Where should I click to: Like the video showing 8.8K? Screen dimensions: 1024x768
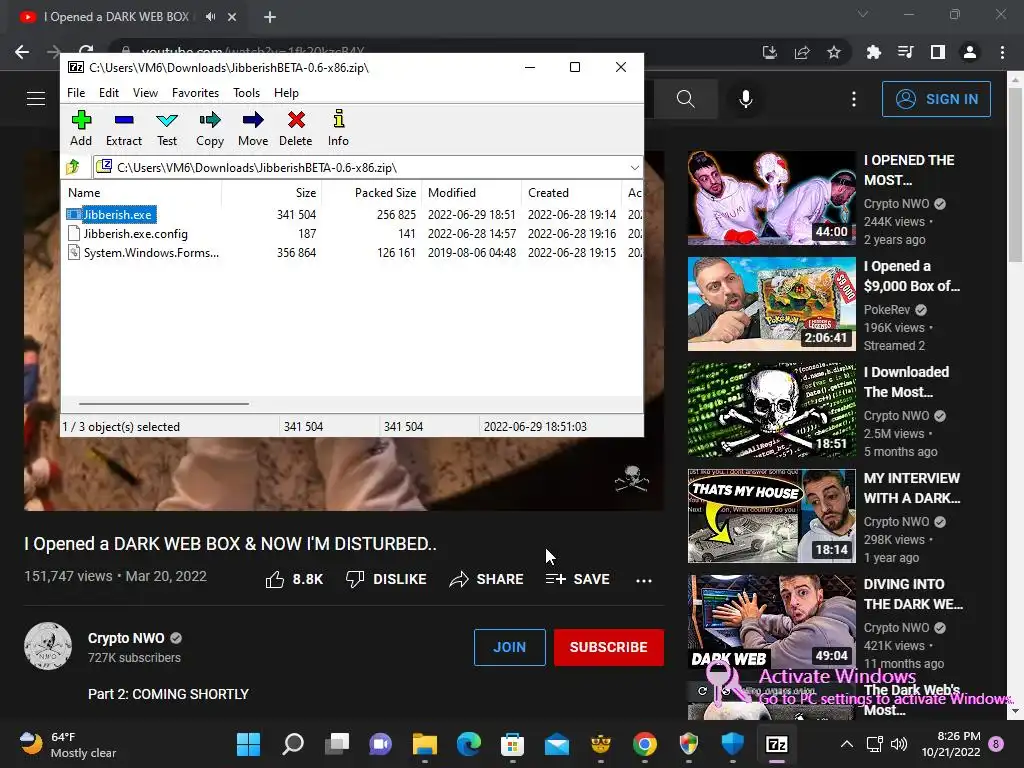tap(295, 579)
